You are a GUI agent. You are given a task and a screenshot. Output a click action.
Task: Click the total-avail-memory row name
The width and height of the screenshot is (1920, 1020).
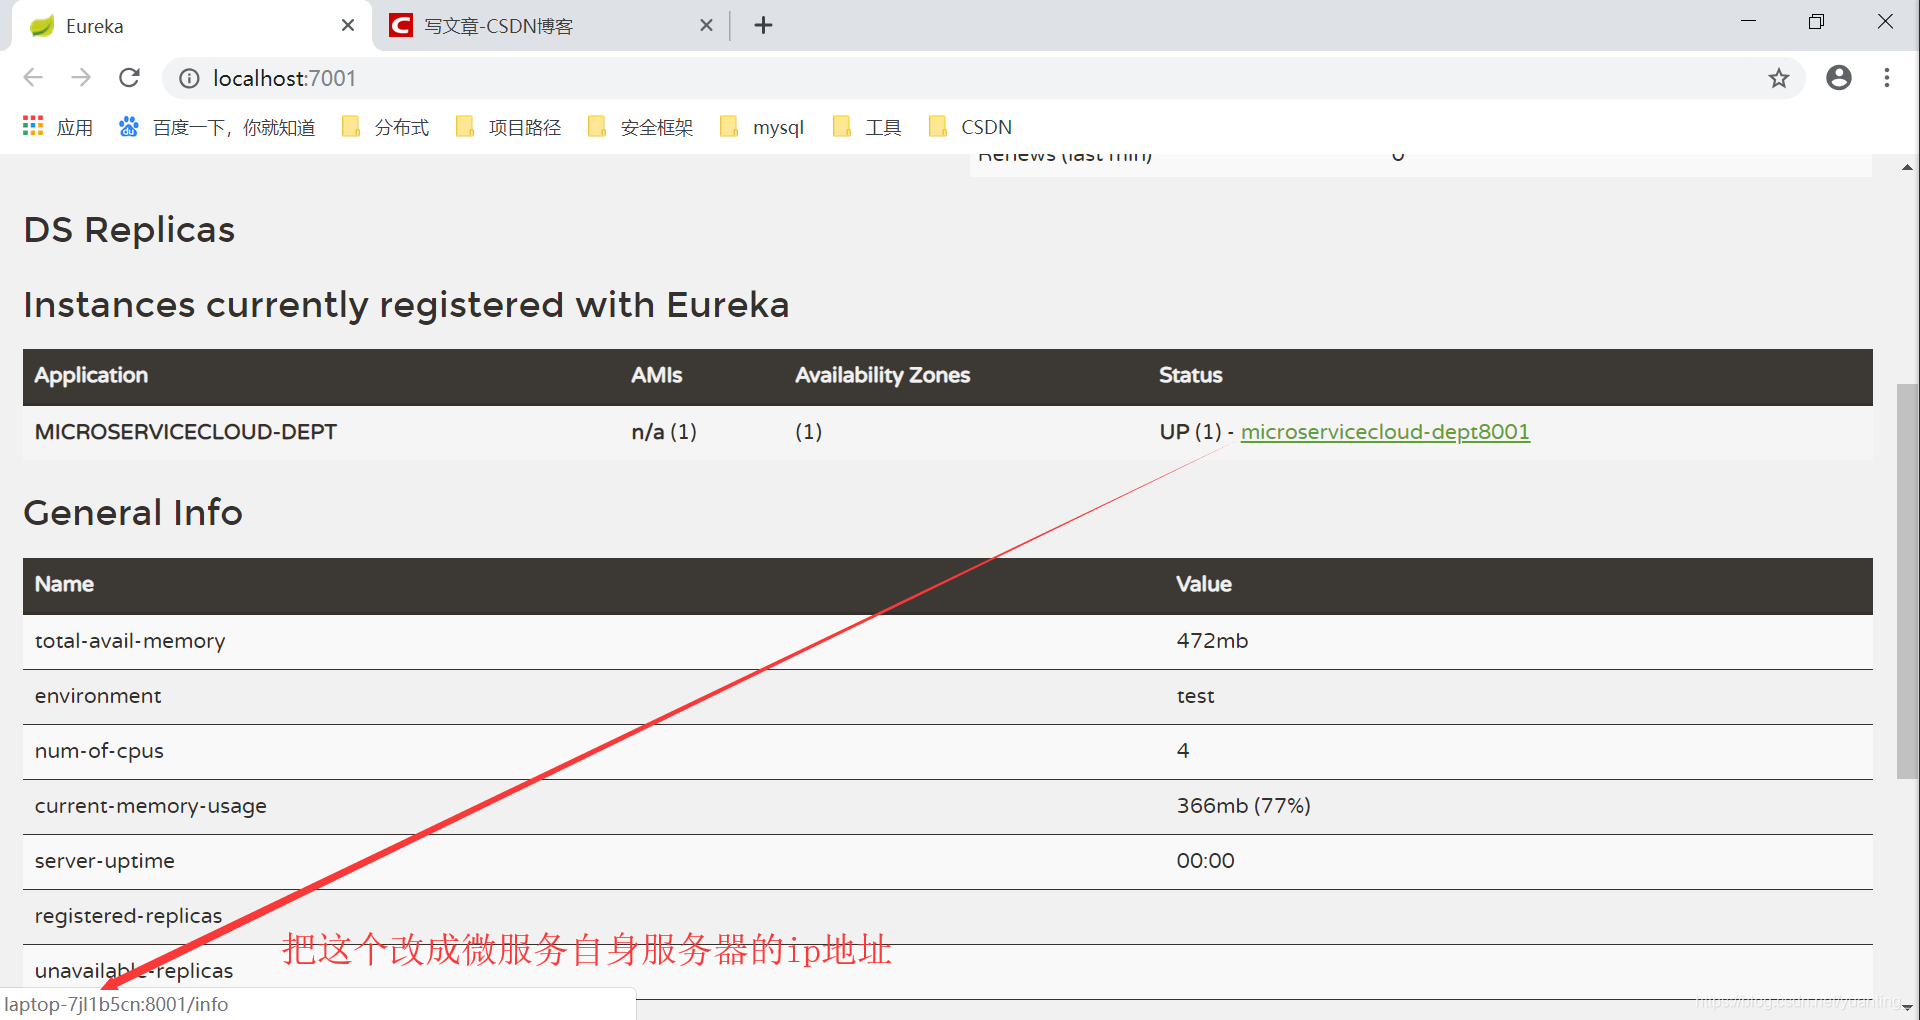[130, 641]
